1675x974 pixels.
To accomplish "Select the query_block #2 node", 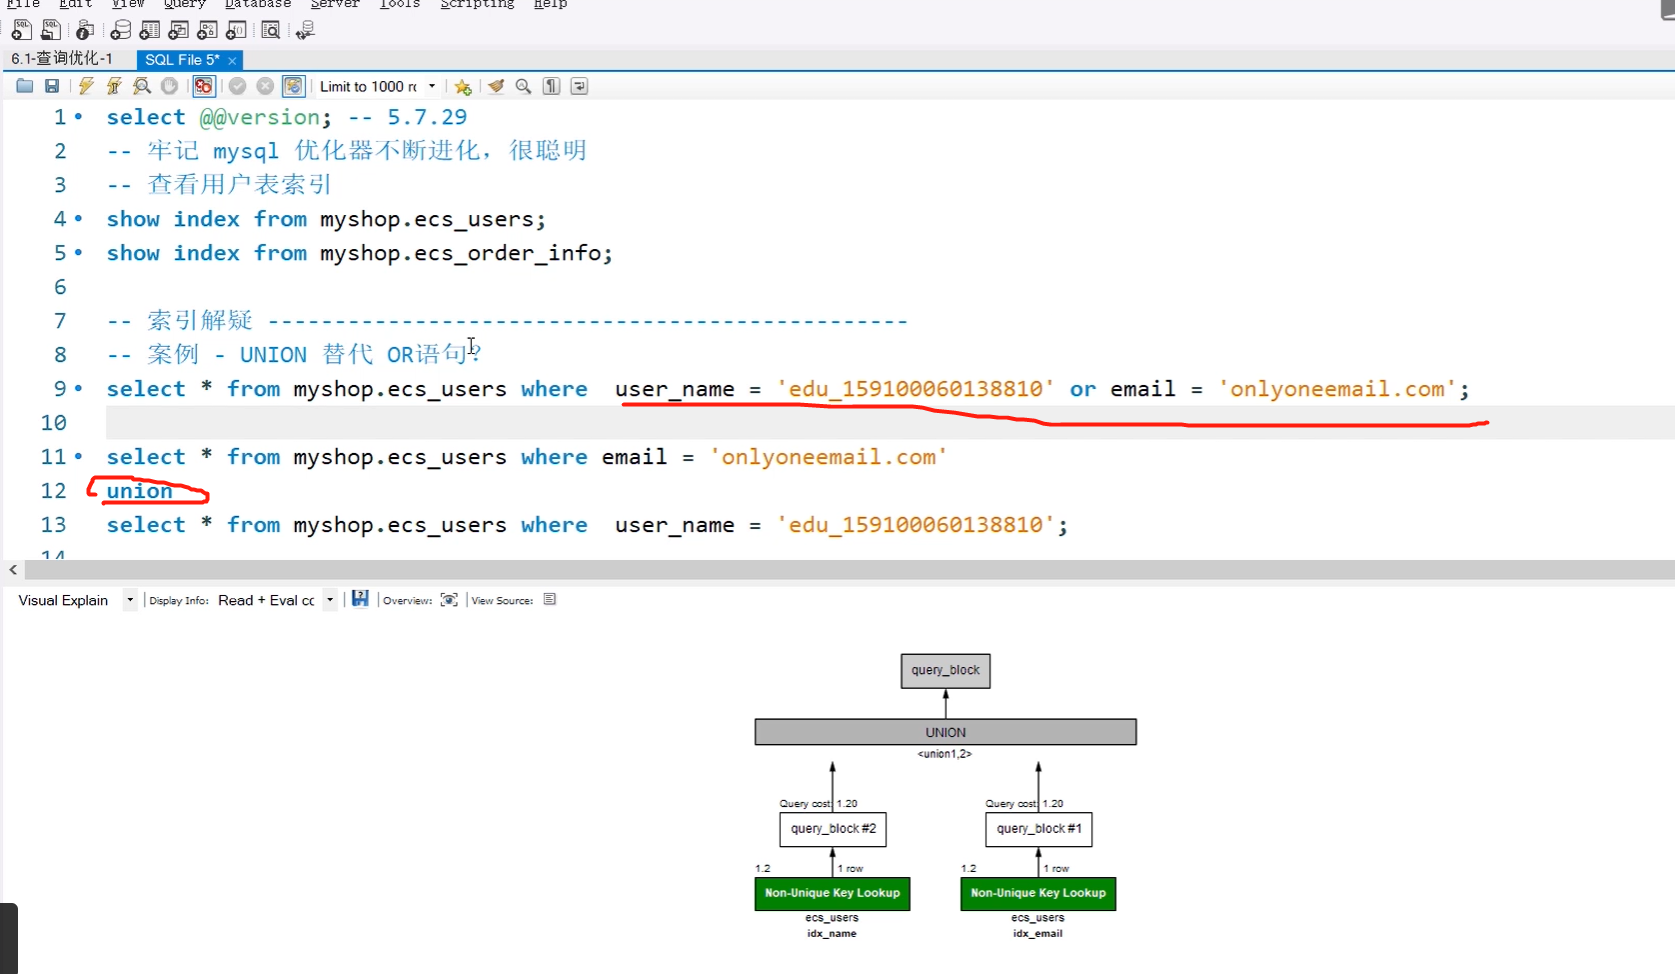I will tap(833, 829).
